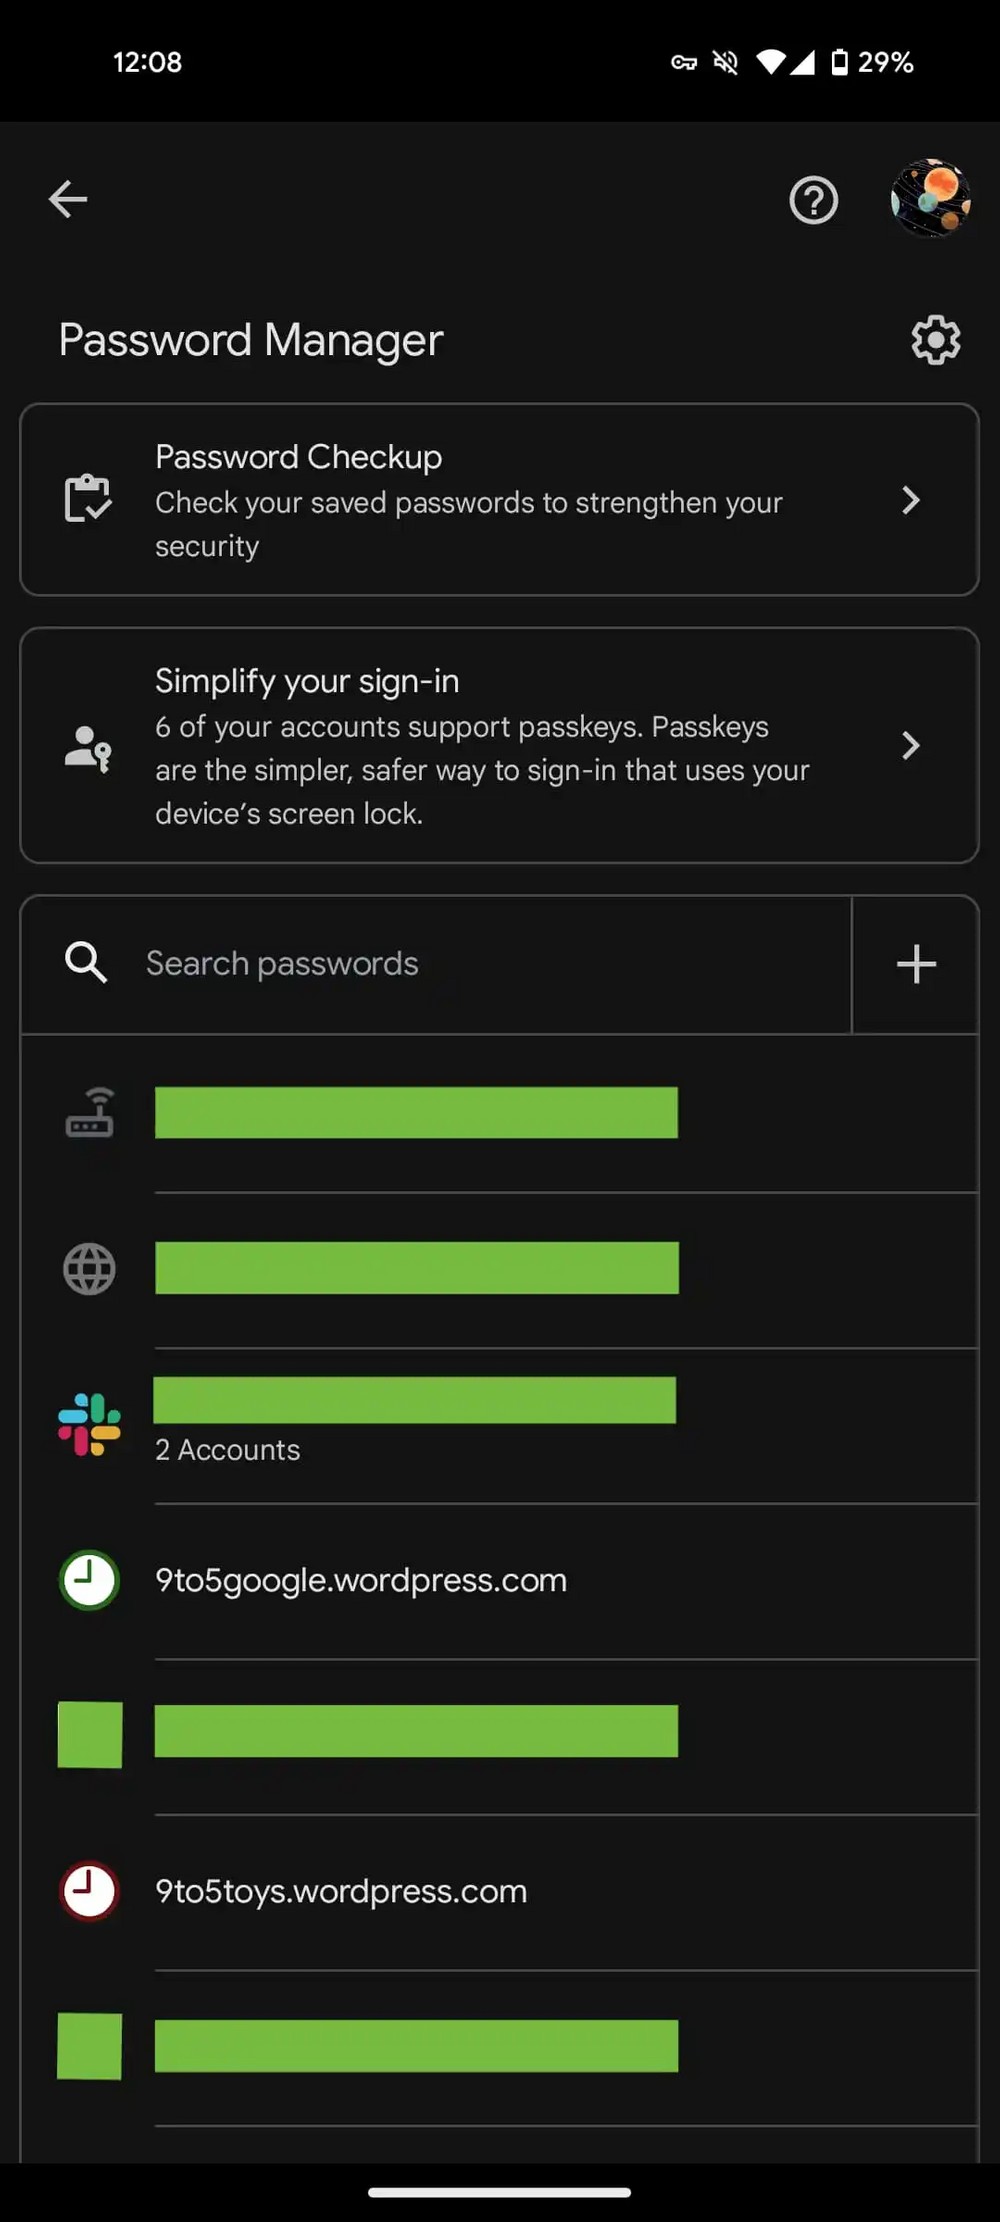Tap the green 9to5google clock icon
The height and width of the screenshot is (2222, 1000).
[x=89, y=1580]
